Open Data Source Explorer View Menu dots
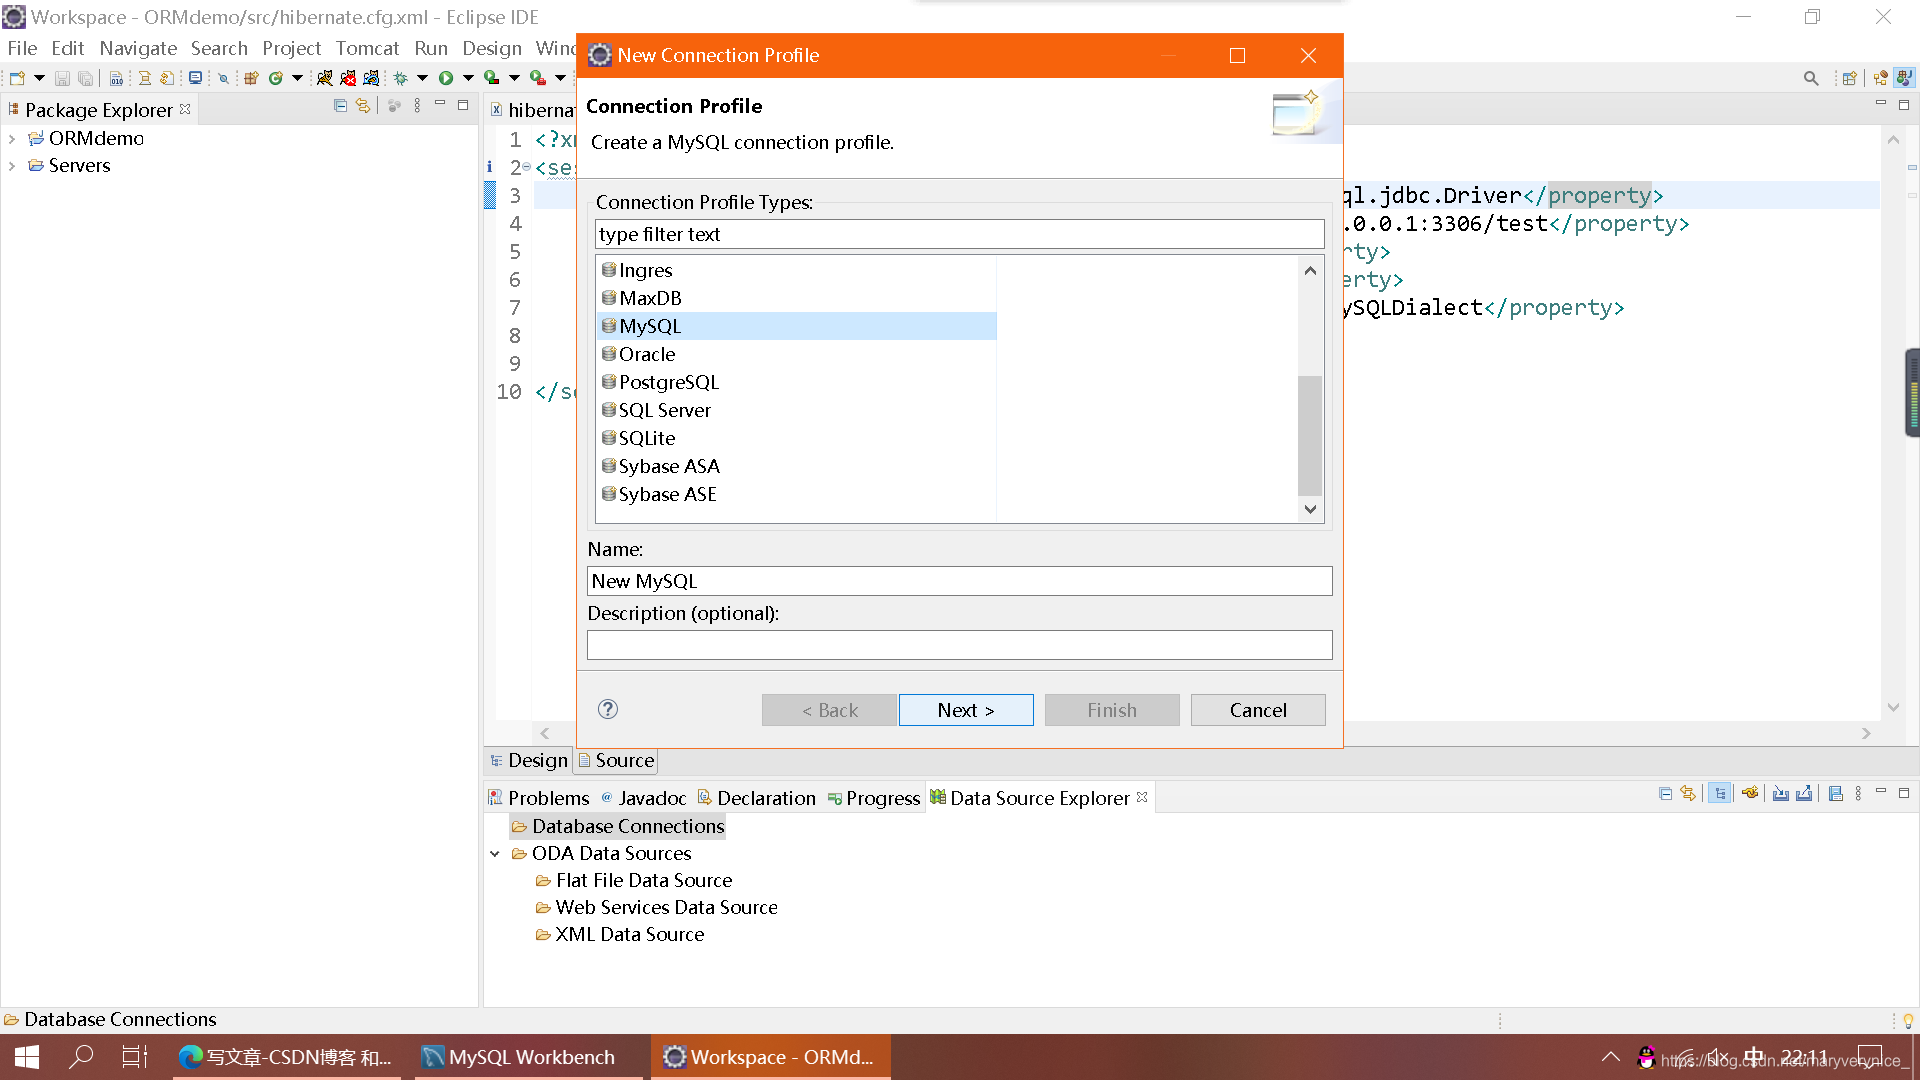Screen dimensions: 1920x1080 point(1858,794)
